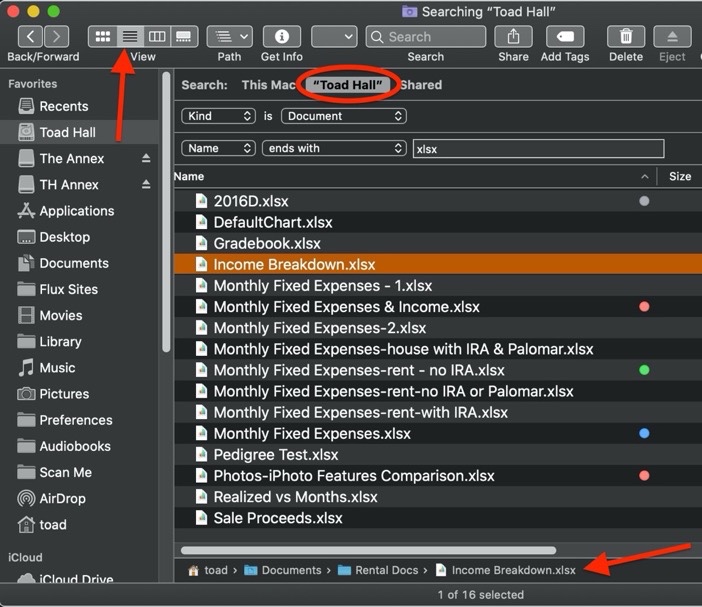Sort by the Size column header
Image resolution: width=702 pixels, height=607 pixels.
coord(680,176)
